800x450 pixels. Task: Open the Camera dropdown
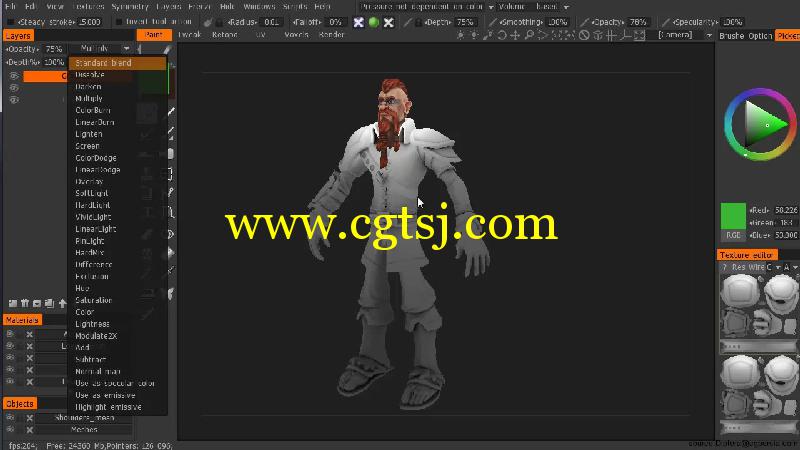pos(684,35)
